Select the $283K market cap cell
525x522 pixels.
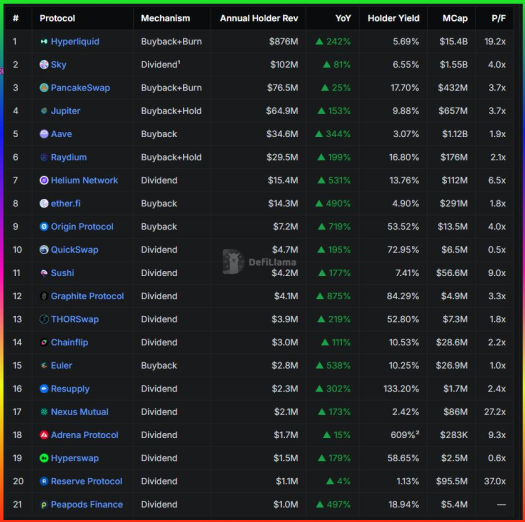pyautogui.click(x=454, y=435)
